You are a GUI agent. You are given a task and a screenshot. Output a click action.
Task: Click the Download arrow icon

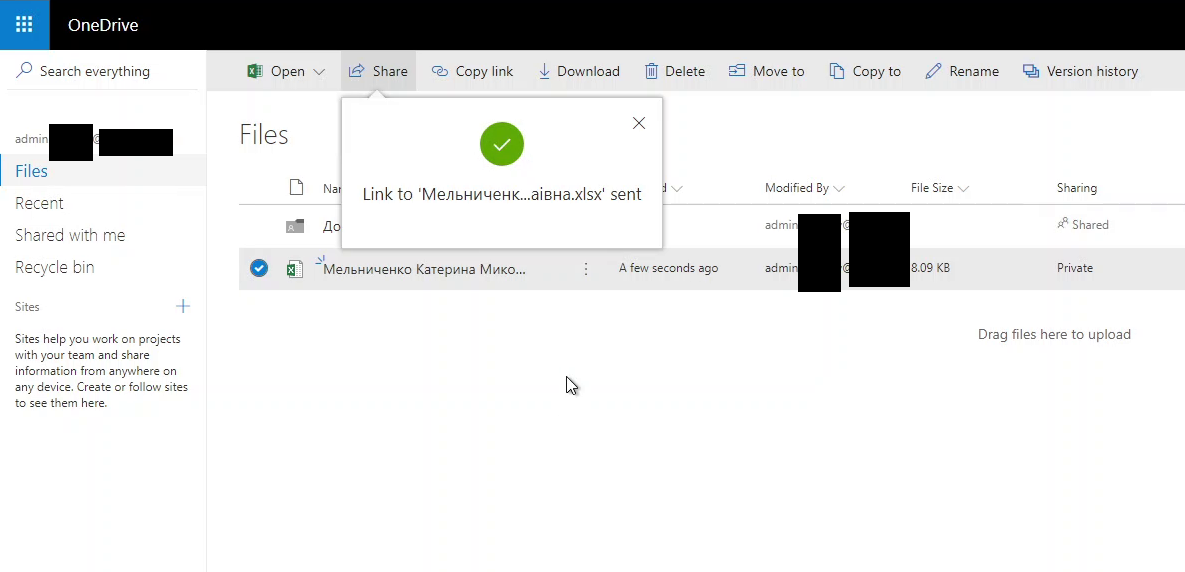point(544,71)
